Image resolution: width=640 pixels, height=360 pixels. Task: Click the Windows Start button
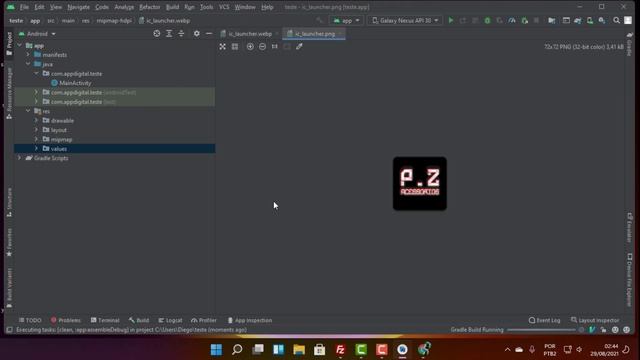pyautogui.click(x=217, y=349)
